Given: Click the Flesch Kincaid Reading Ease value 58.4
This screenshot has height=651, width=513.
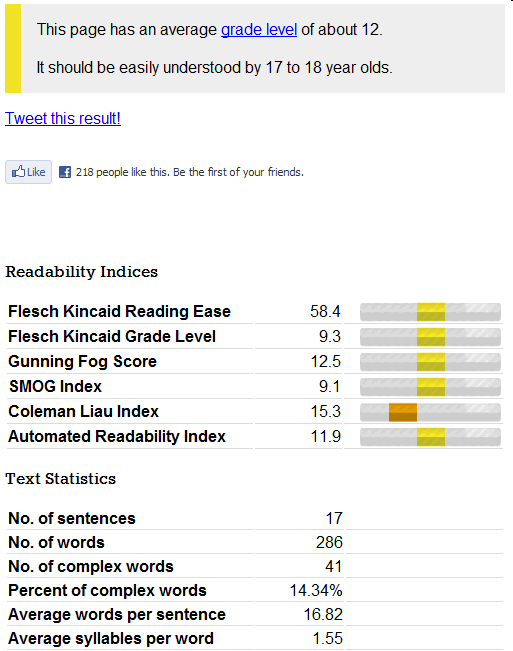Looking at the screenshot, I should tap(325, 311).
